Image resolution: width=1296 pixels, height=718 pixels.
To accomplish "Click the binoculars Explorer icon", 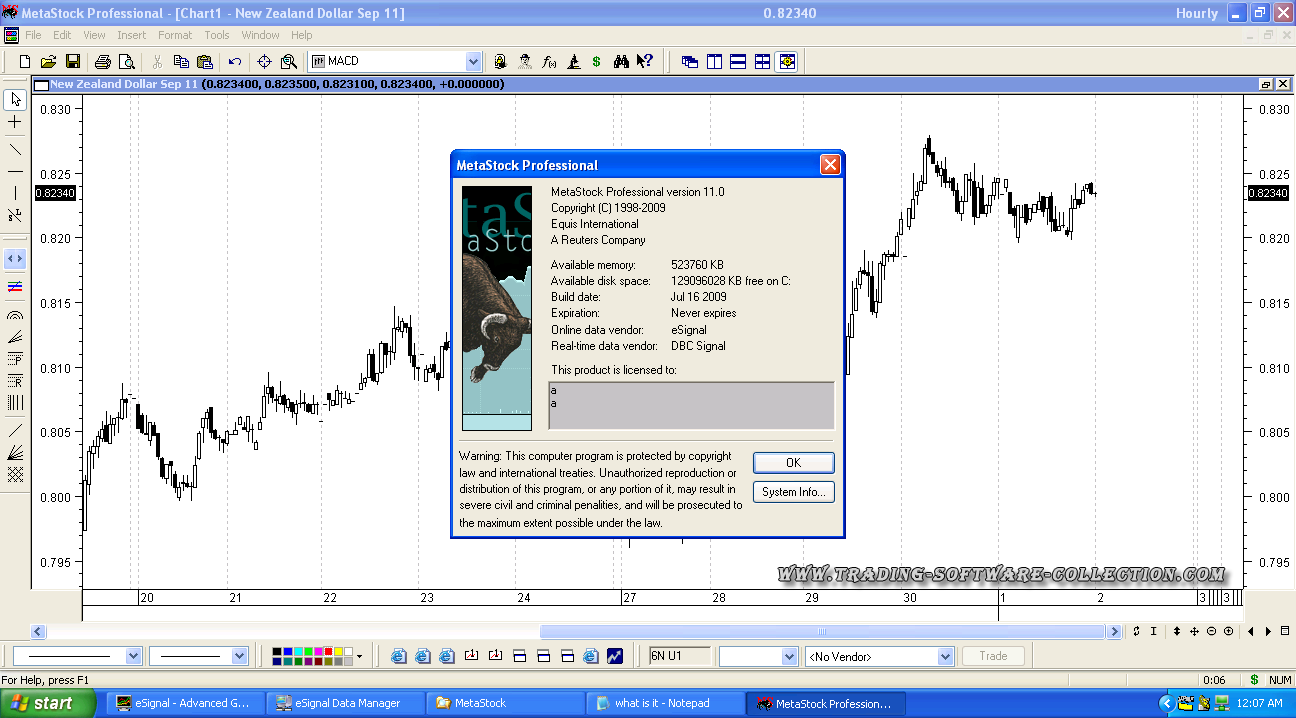I will click(621, 61).
